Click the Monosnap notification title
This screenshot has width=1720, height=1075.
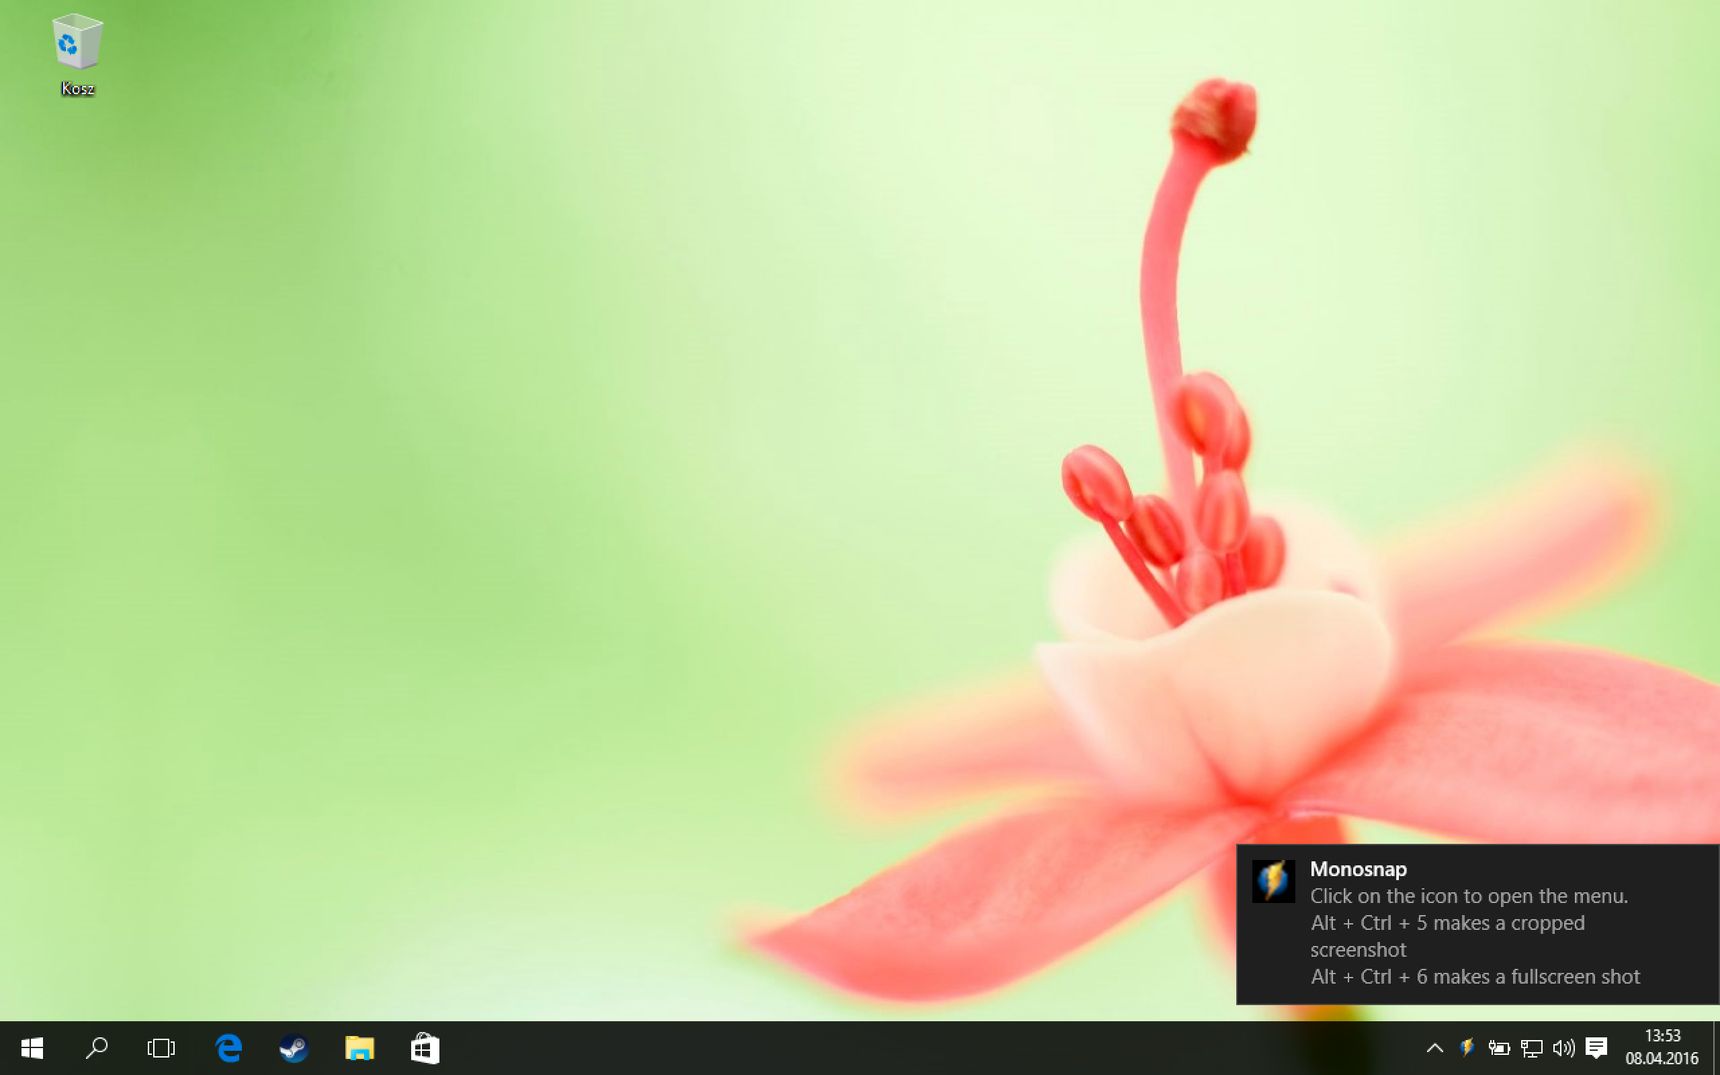point(1358,869)
